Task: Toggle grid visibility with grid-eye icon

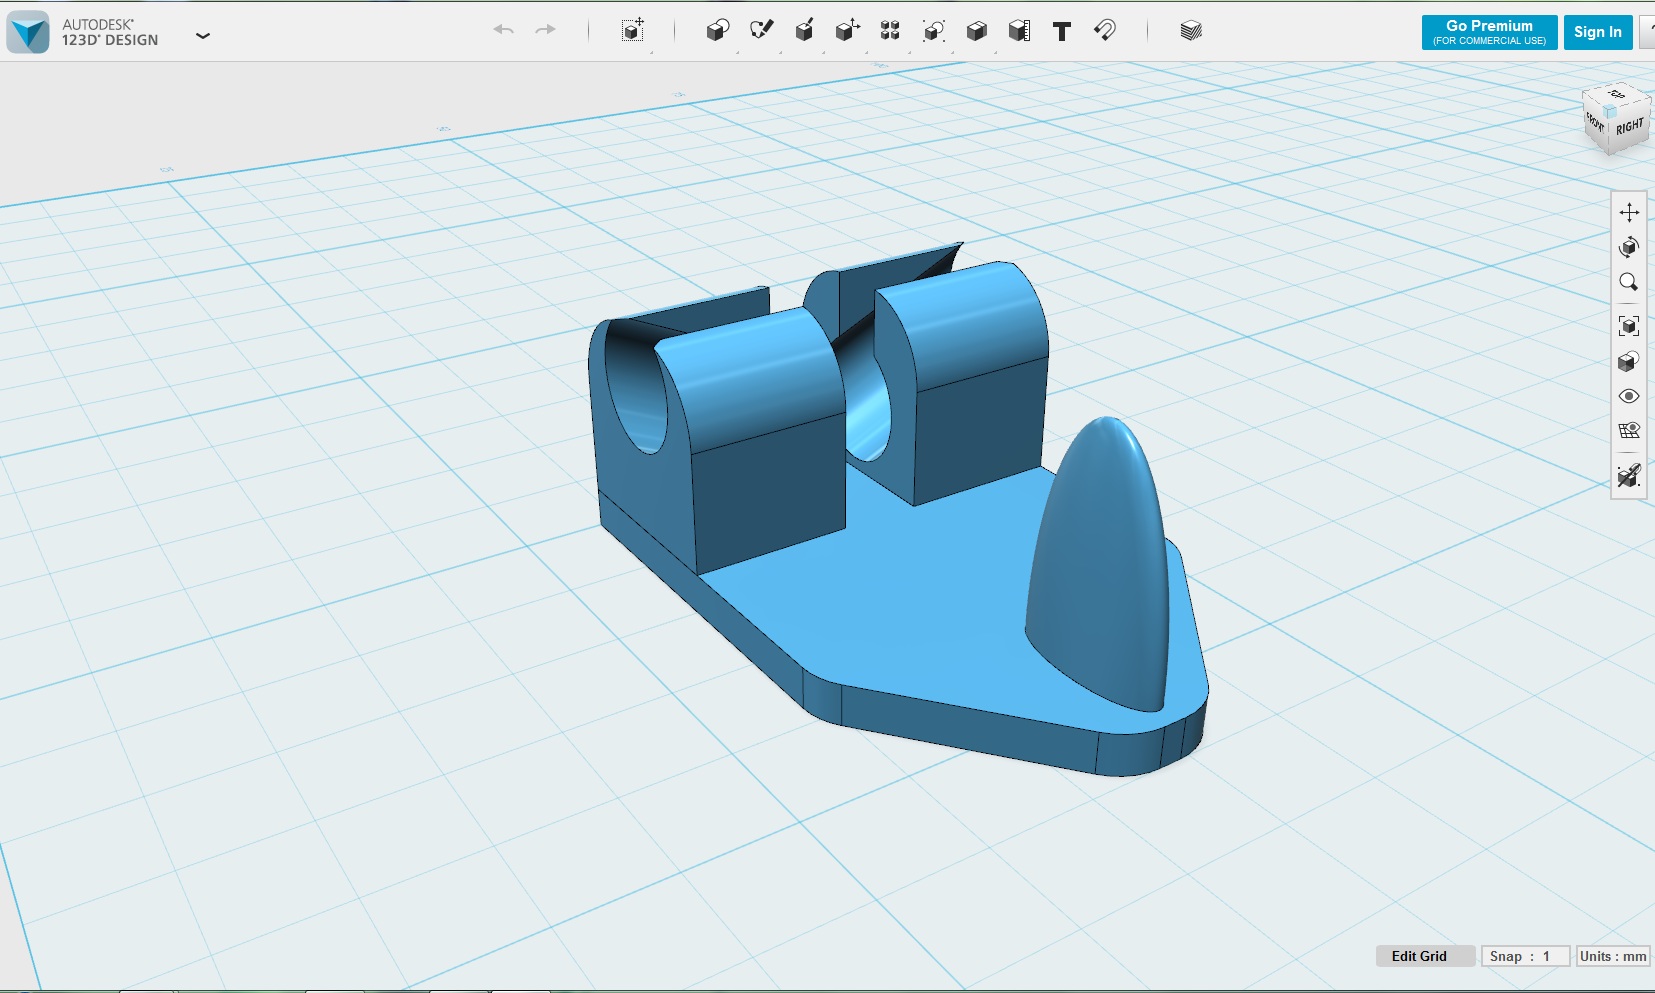Action: tap(1629, 431)
